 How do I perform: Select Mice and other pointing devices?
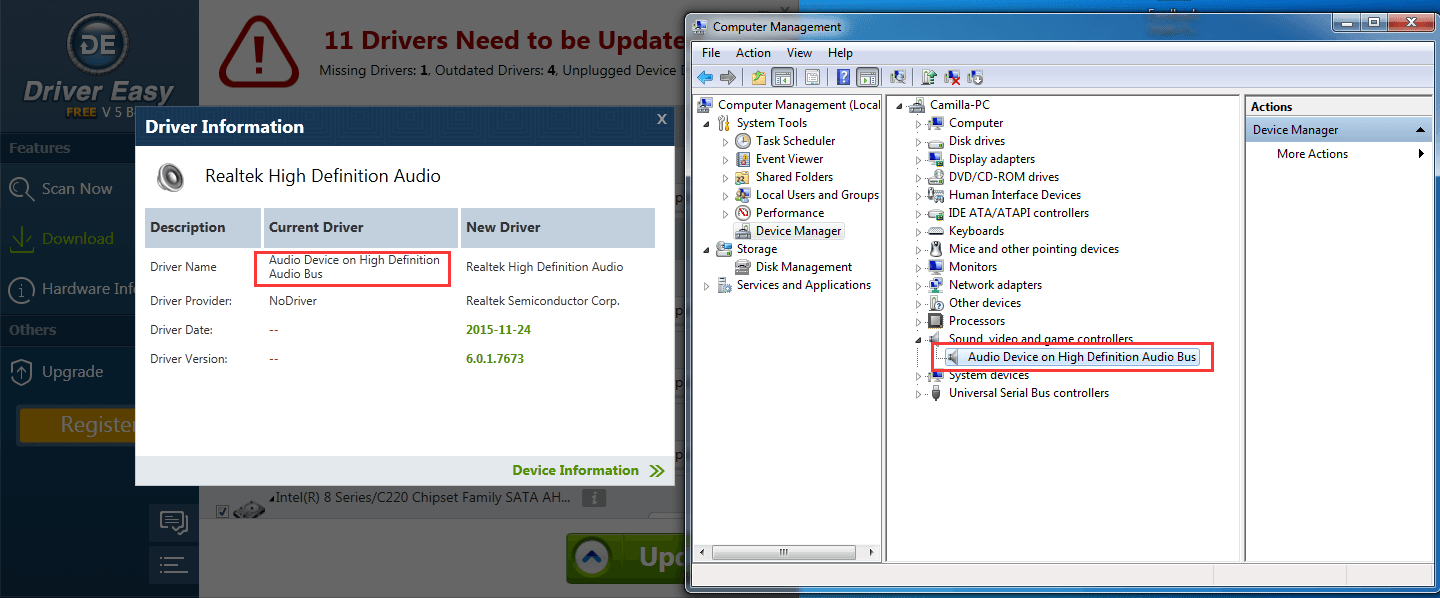click(1033, 249)
